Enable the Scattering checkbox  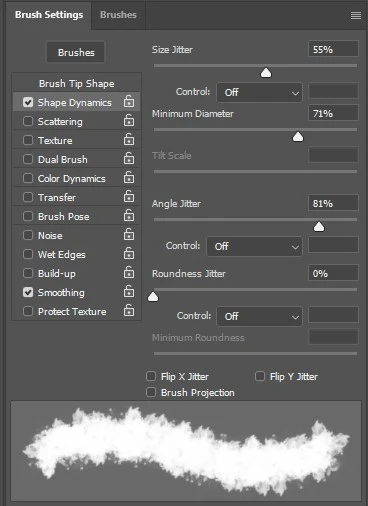coord(28,121)
